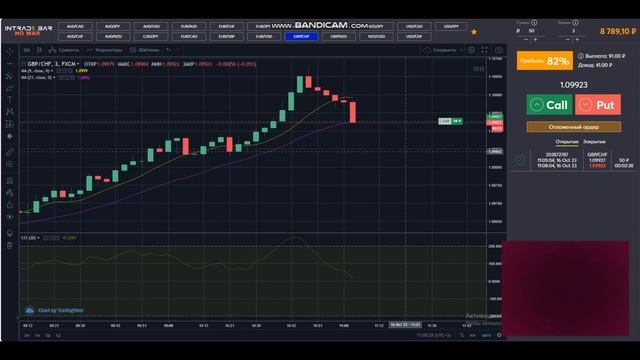640x360 pixels.
Task: Click the info icon above amount field
Action: tap(534, 22)
